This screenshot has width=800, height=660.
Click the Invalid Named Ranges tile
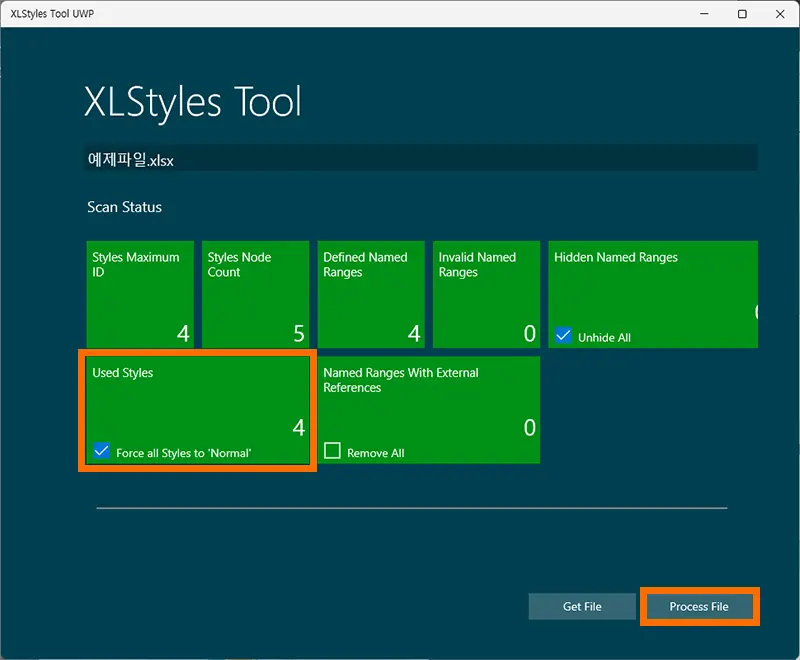click(486, 294)
